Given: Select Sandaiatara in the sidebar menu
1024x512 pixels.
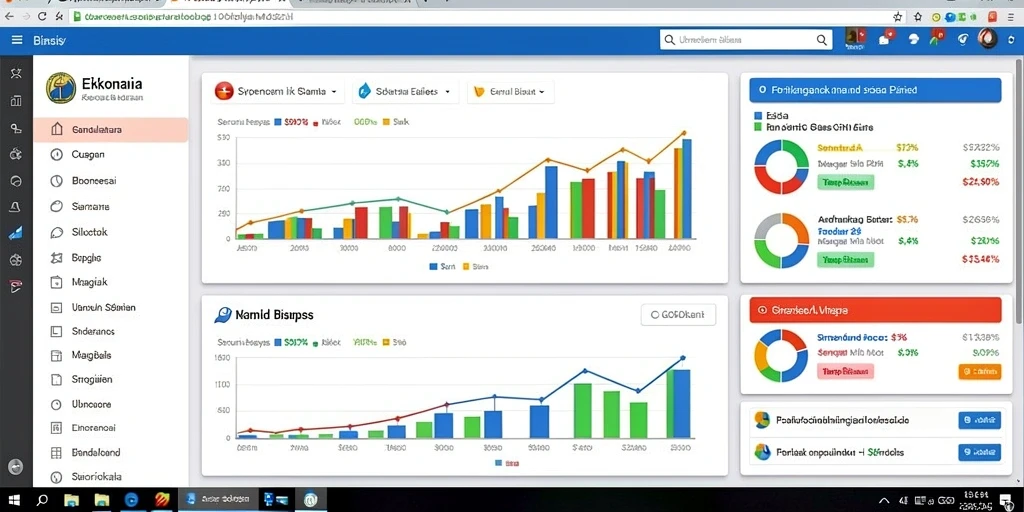Looking at the screenshot, I should [110, 130].
